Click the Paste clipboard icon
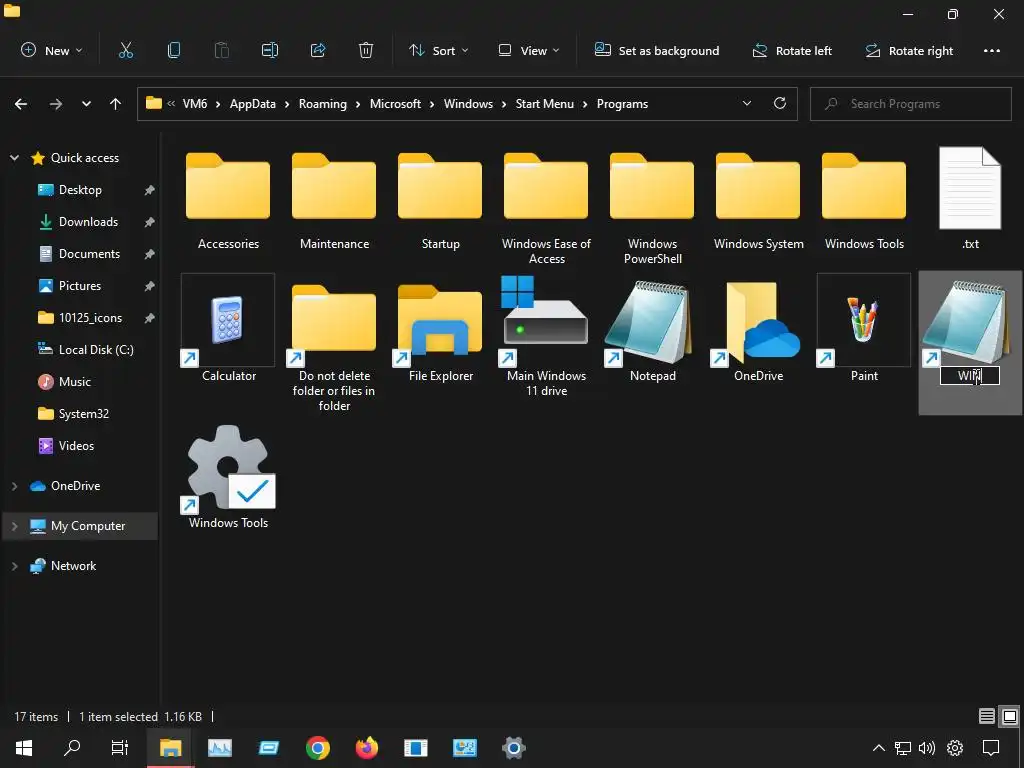The width and height of the screenshot is (1024, 768). pos(222,50)
